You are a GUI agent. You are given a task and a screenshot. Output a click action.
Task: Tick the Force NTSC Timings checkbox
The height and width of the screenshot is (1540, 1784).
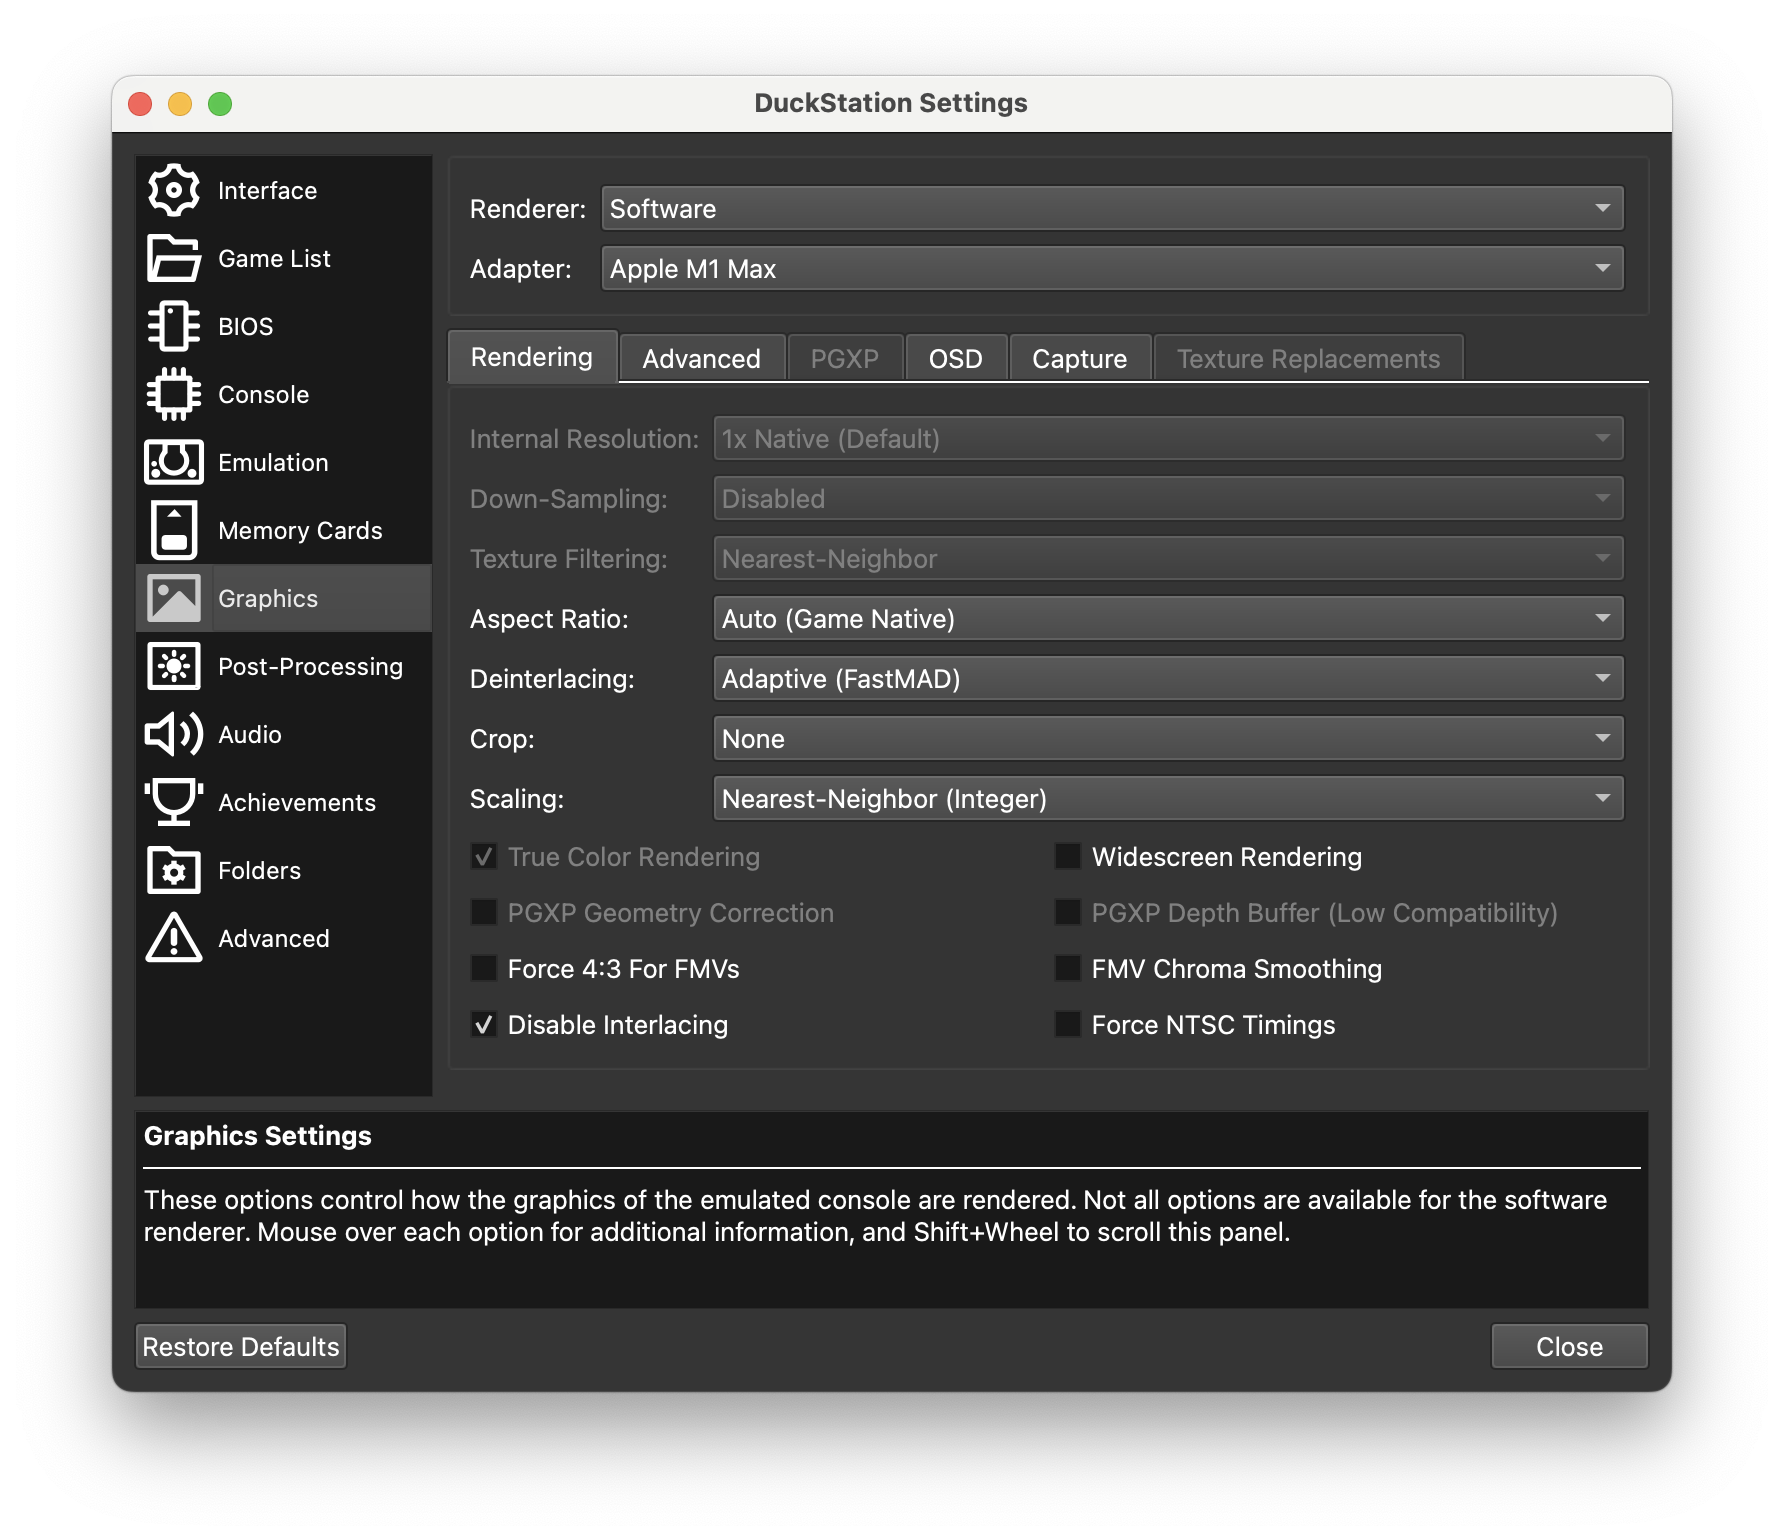click(x=1068, y=1025)
